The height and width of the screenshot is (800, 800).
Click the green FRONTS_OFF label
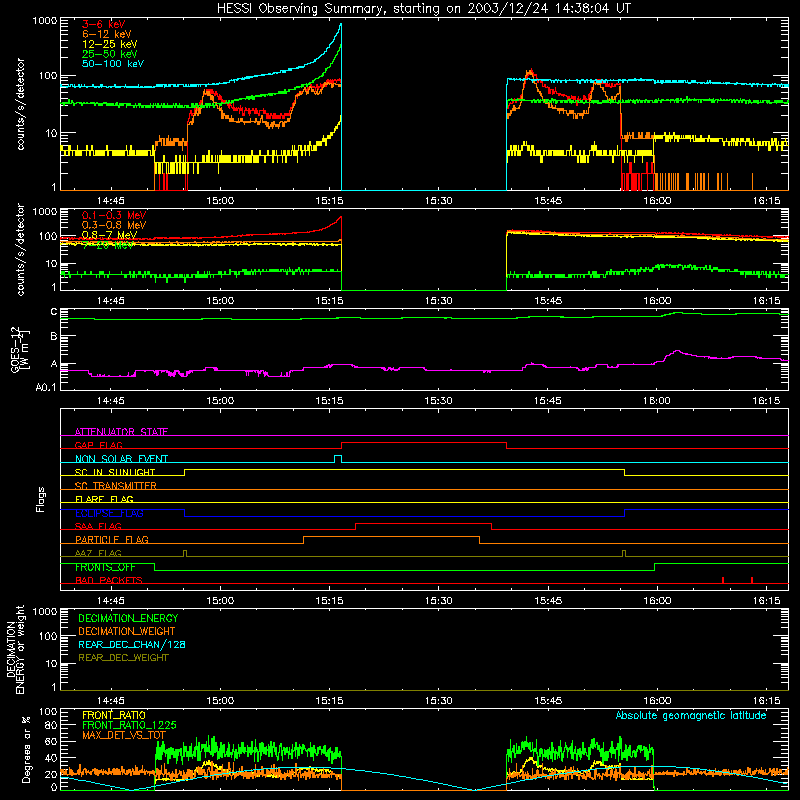(105, 567)
